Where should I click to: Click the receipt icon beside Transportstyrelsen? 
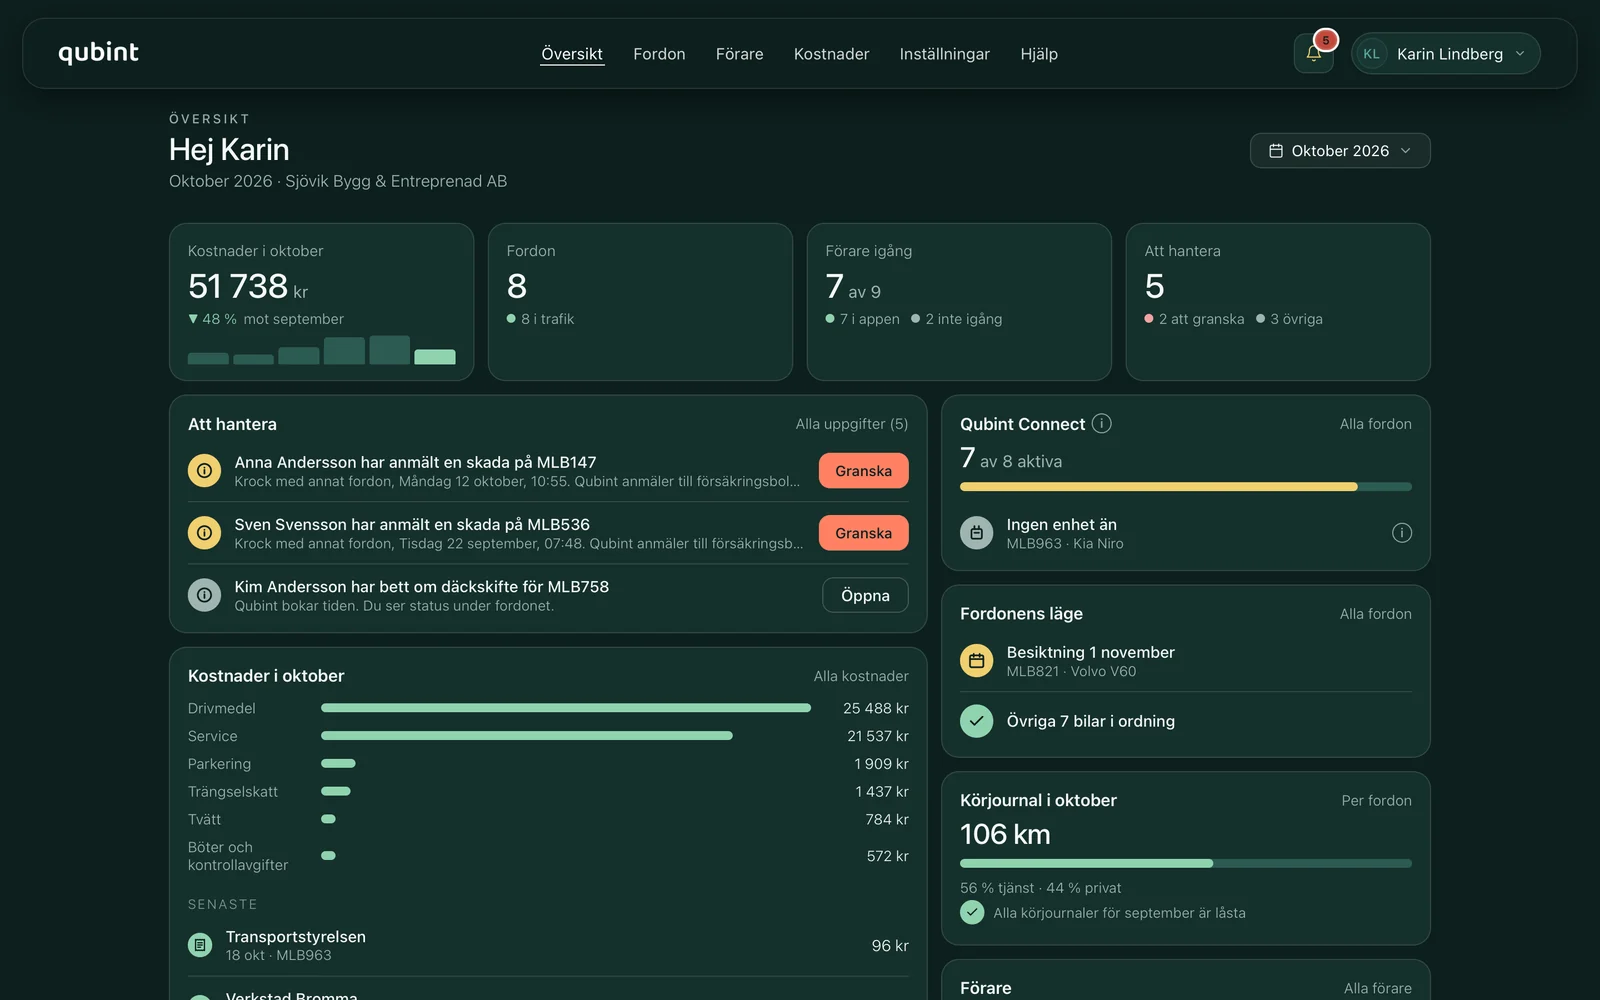(200, 945)
